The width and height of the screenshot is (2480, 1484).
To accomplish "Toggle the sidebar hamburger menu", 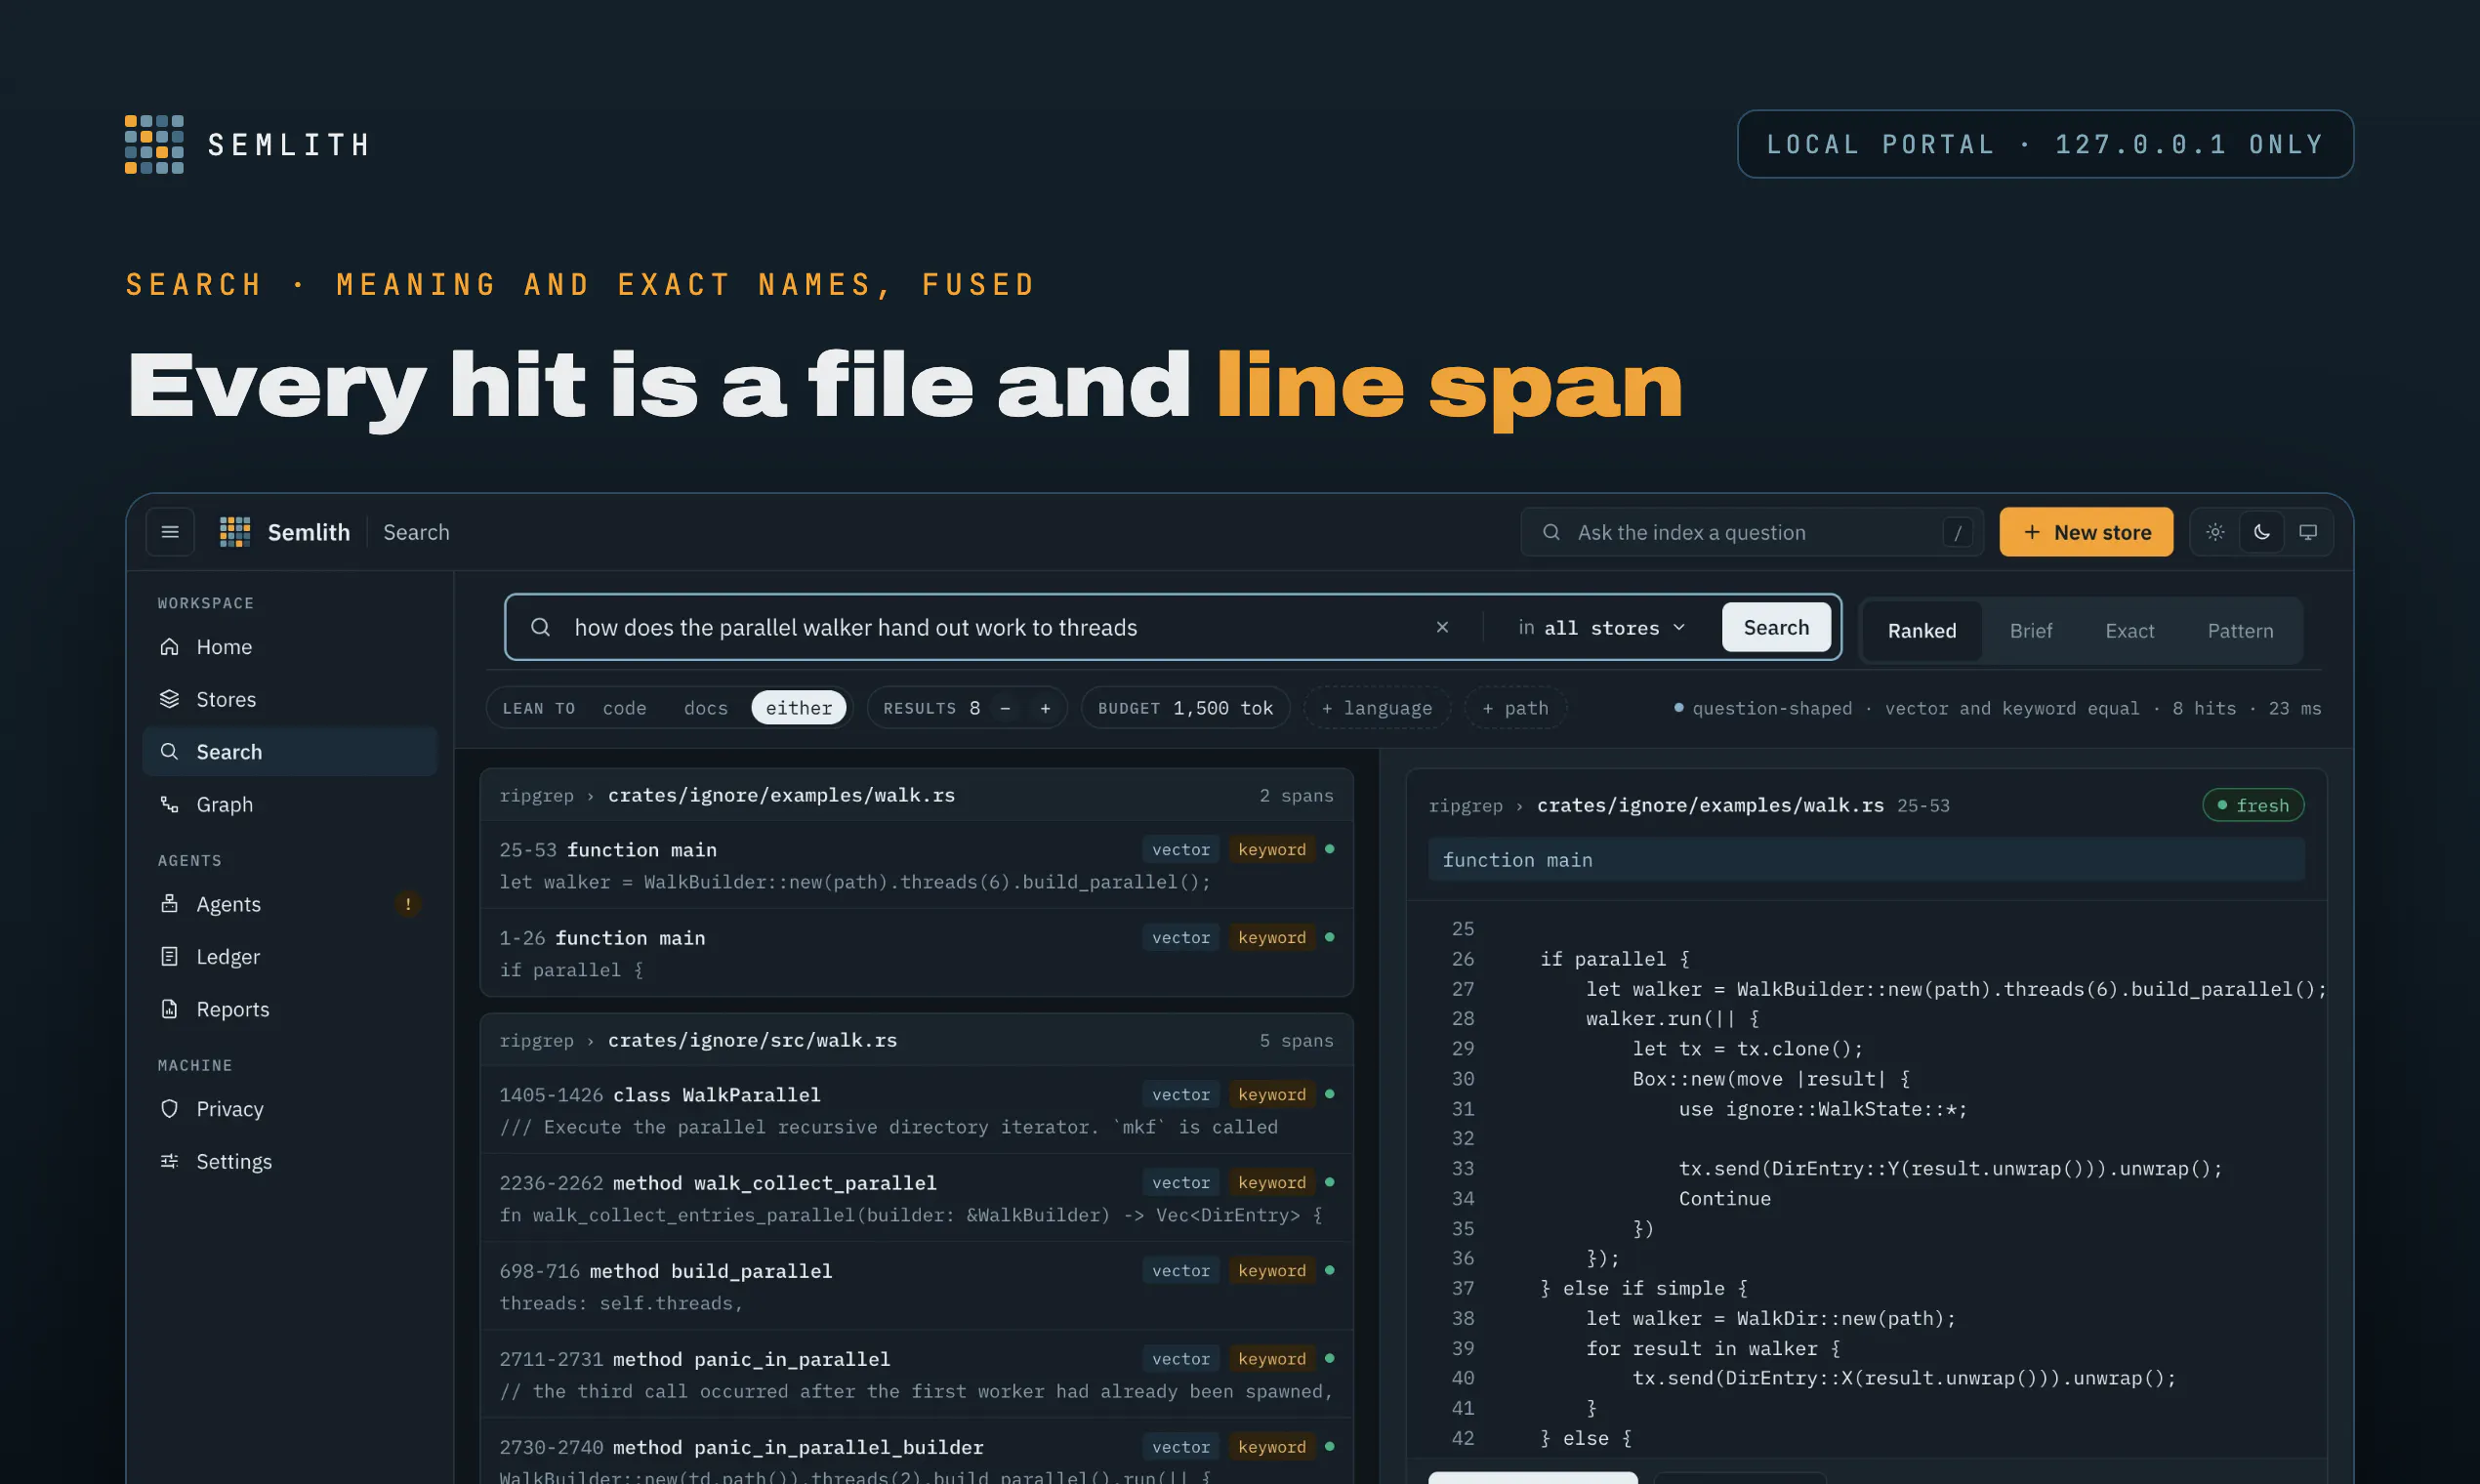I will tap(170, 532).
